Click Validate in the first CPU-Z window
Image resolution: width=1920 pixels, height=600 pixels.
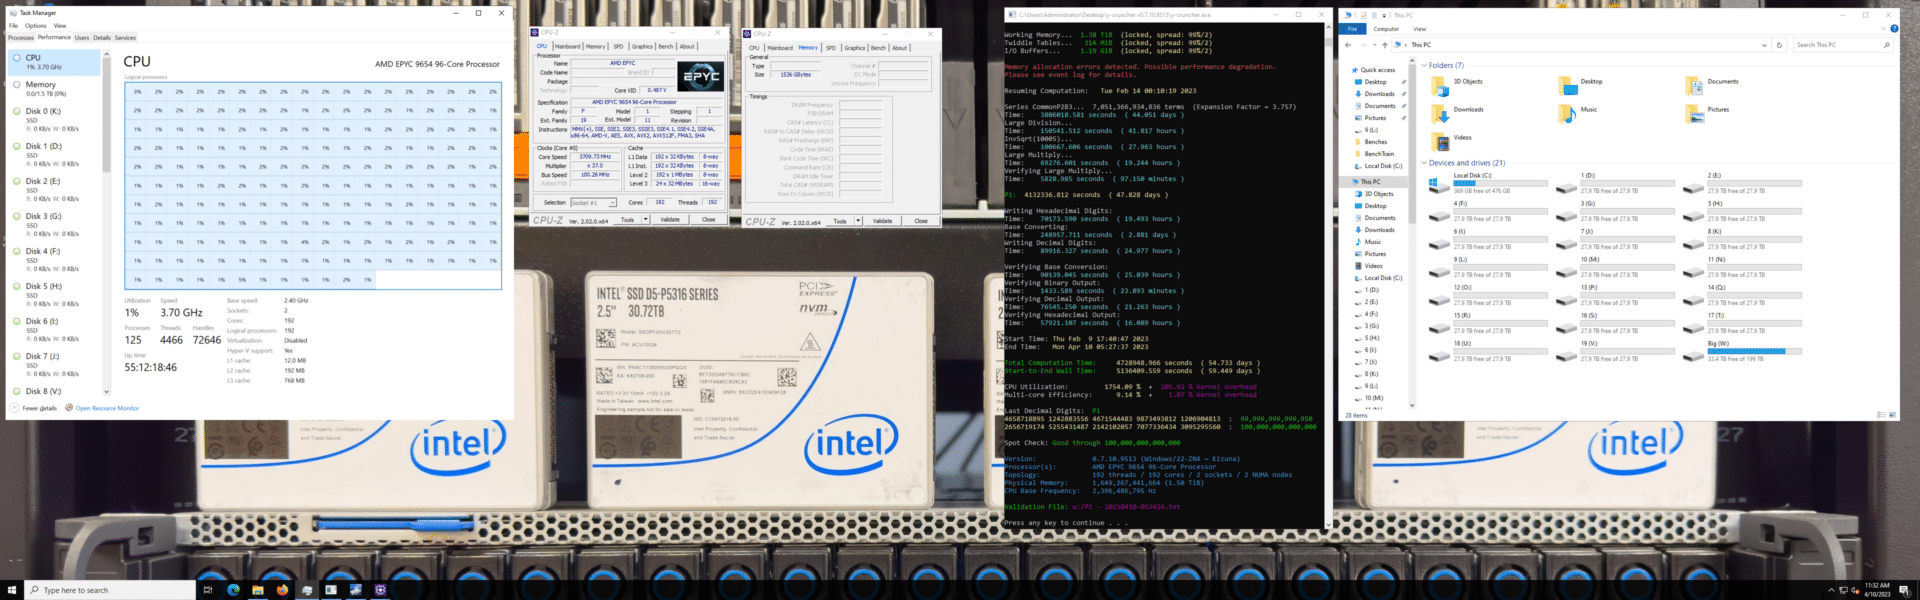670,220
